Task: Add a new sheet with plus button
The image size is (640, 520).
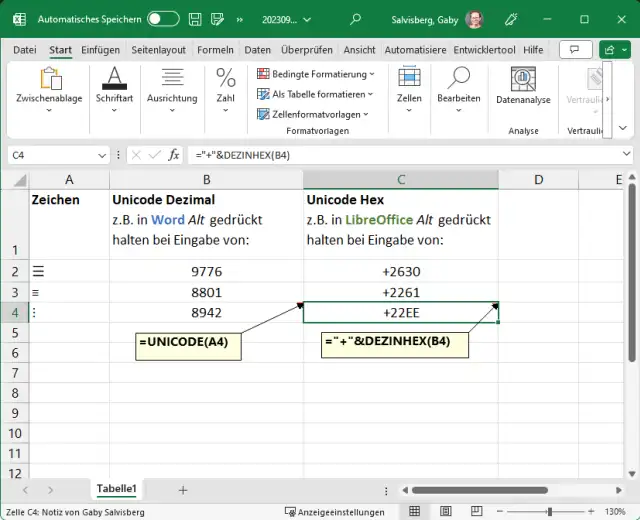Action: (182, 490)
